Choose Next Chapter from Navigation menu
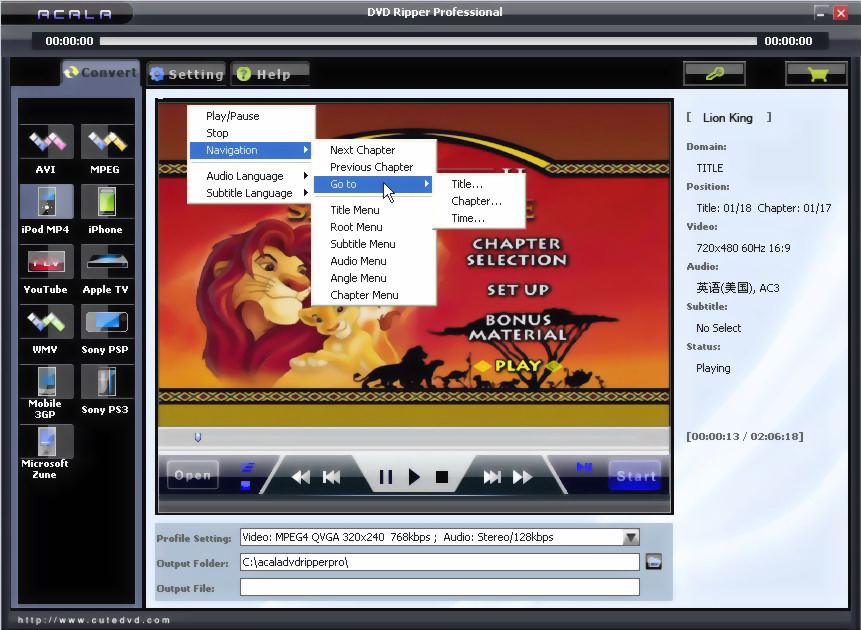861x630 pixels. click(362, 150)
